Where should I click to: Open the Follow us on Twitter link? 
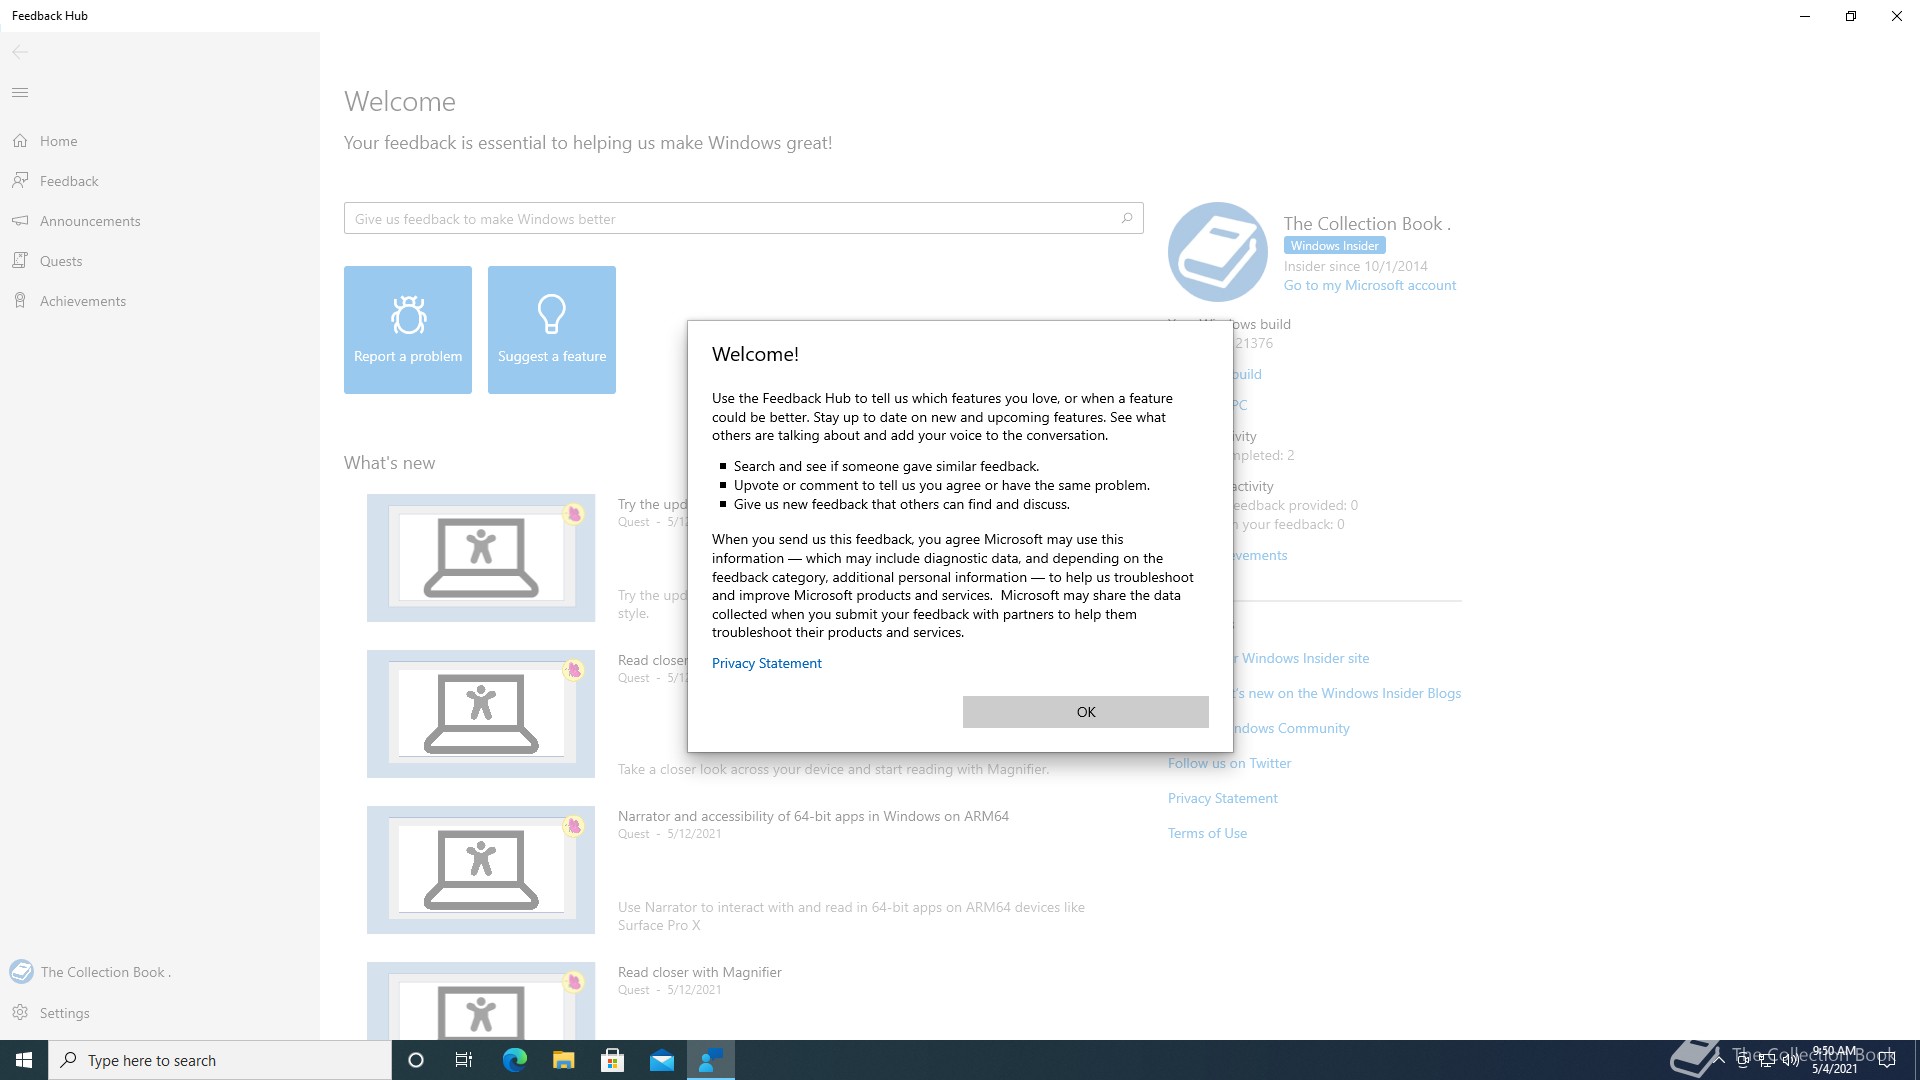(x=1229, y=763)
